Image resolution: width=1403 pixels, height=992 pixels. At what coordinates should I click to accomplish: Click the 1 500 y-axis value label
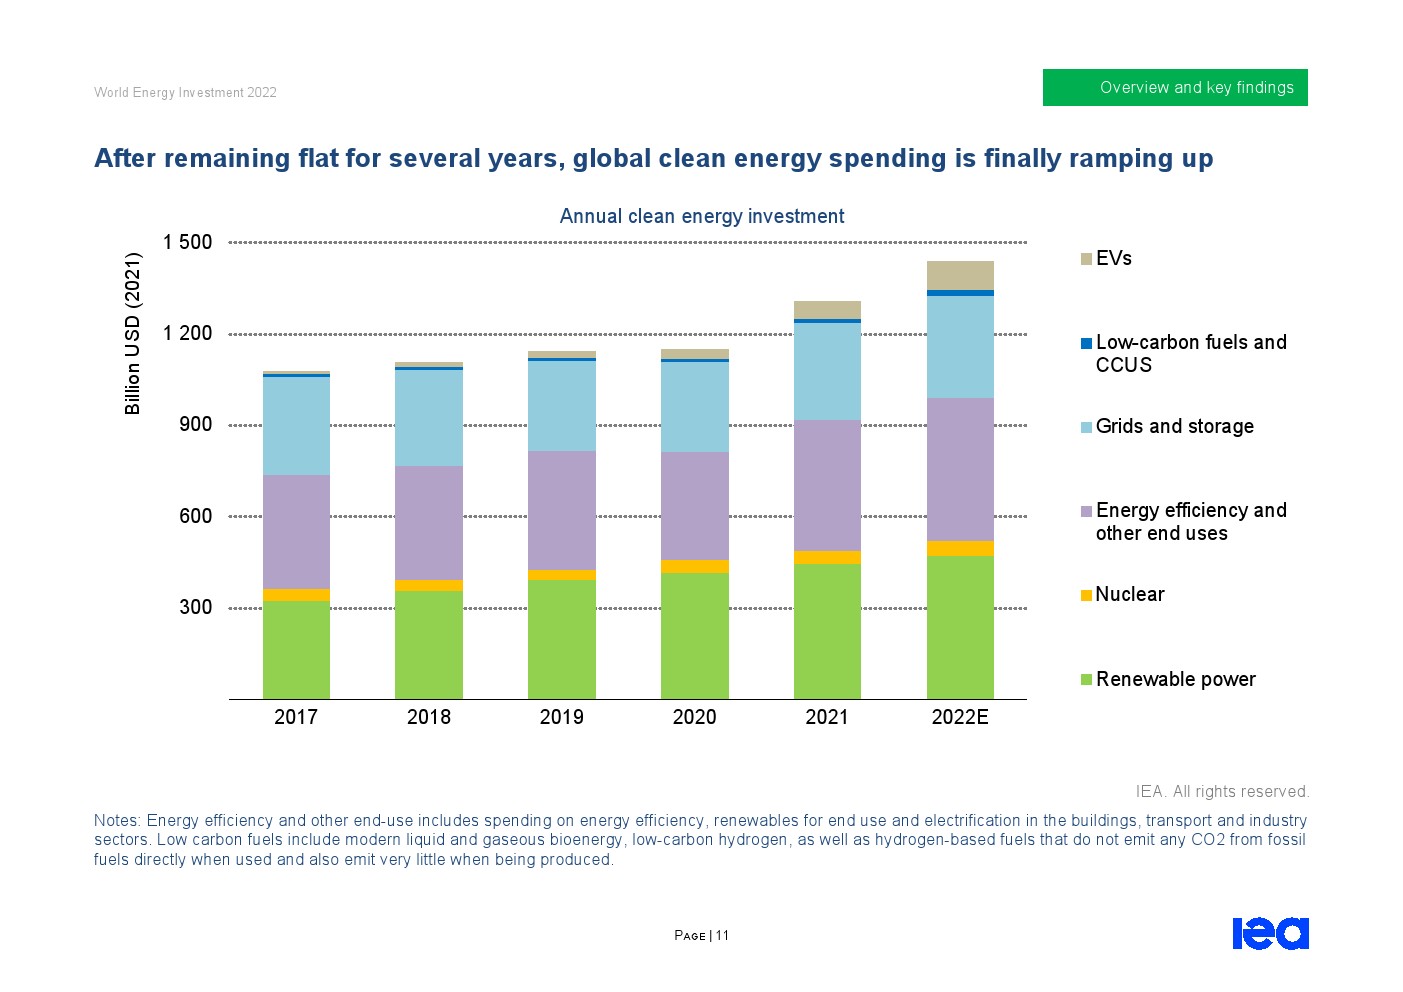click(188, 242)
